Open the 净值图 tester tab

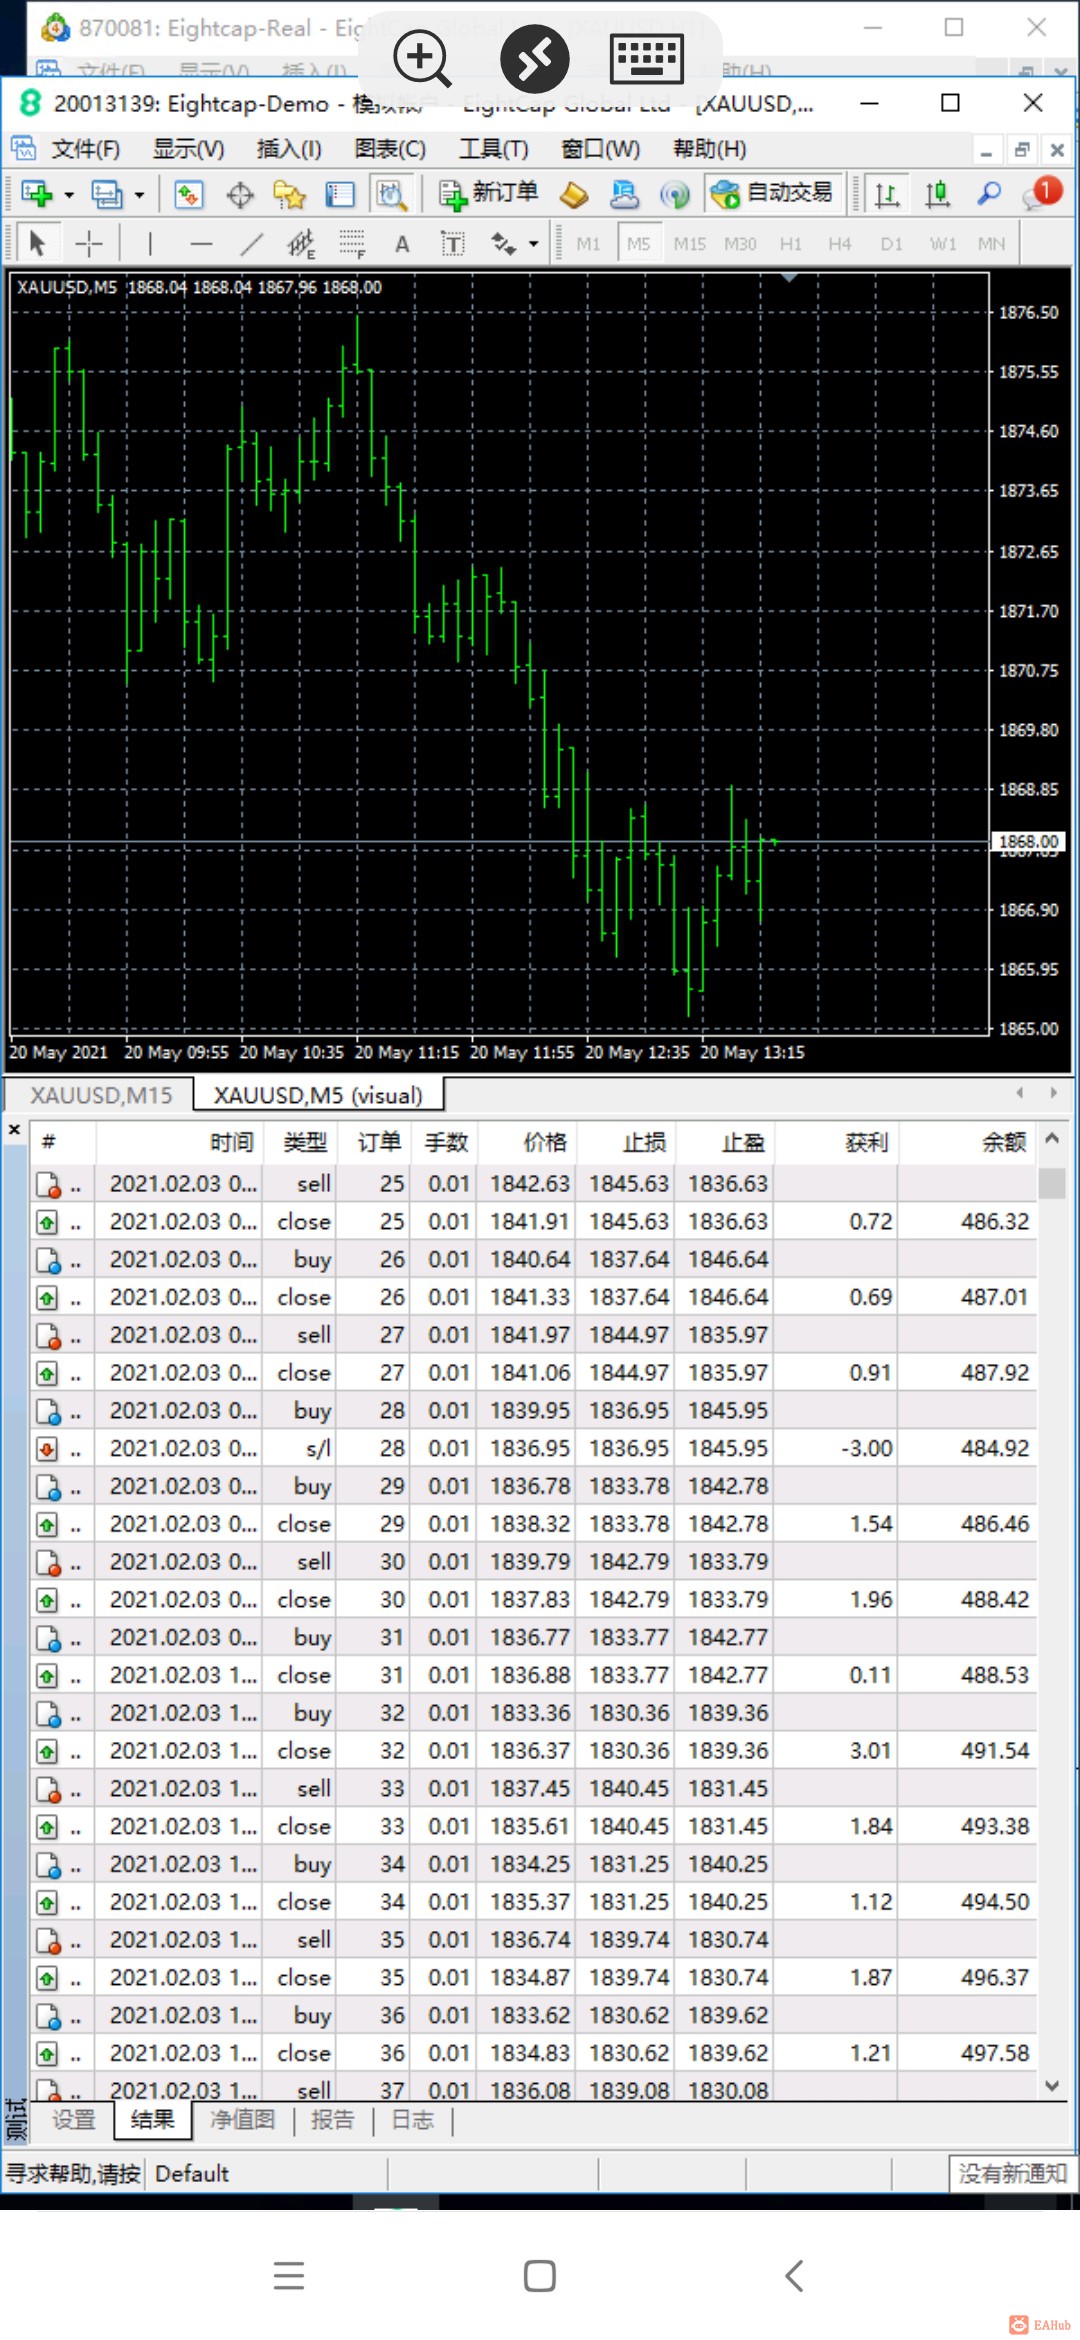point(242,2119)
